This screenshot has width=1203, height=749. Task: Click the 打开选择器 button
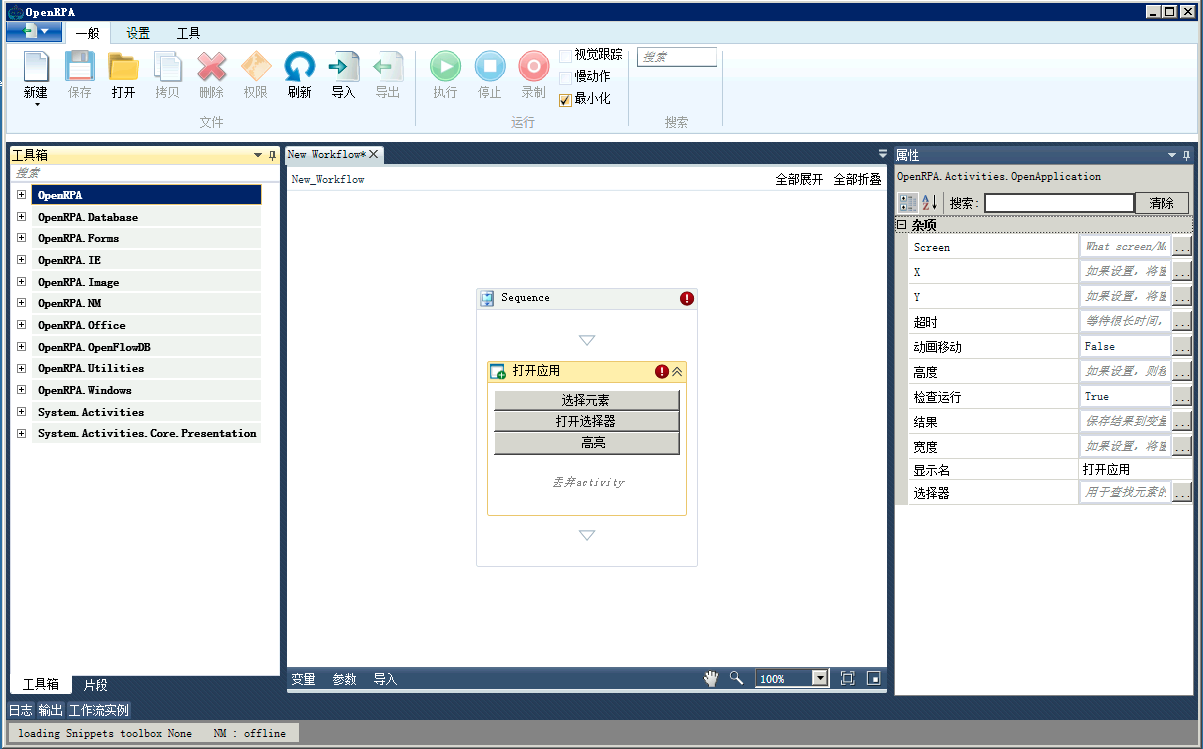point(587,421)
